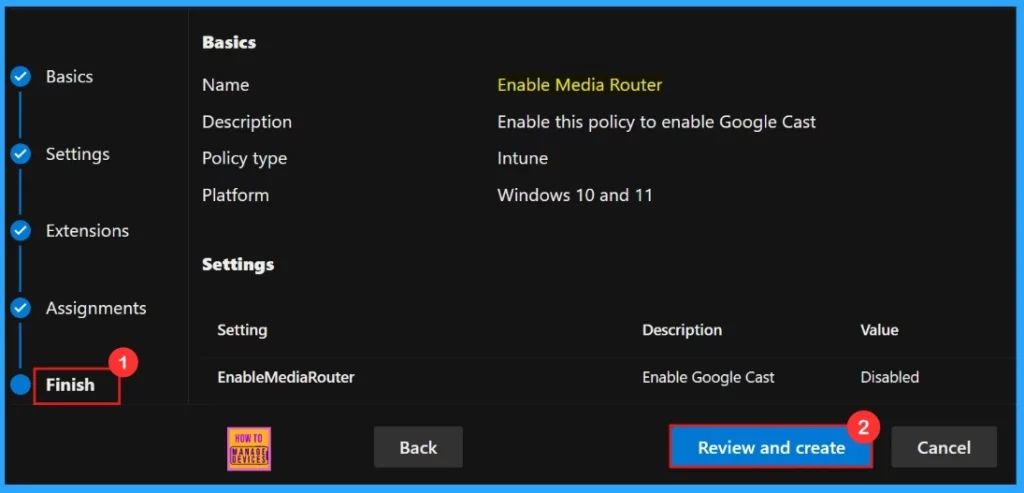The width and height of the screenshot is (1024, 493).
Task: Click the Policy type field label
Action: (244, 159)
